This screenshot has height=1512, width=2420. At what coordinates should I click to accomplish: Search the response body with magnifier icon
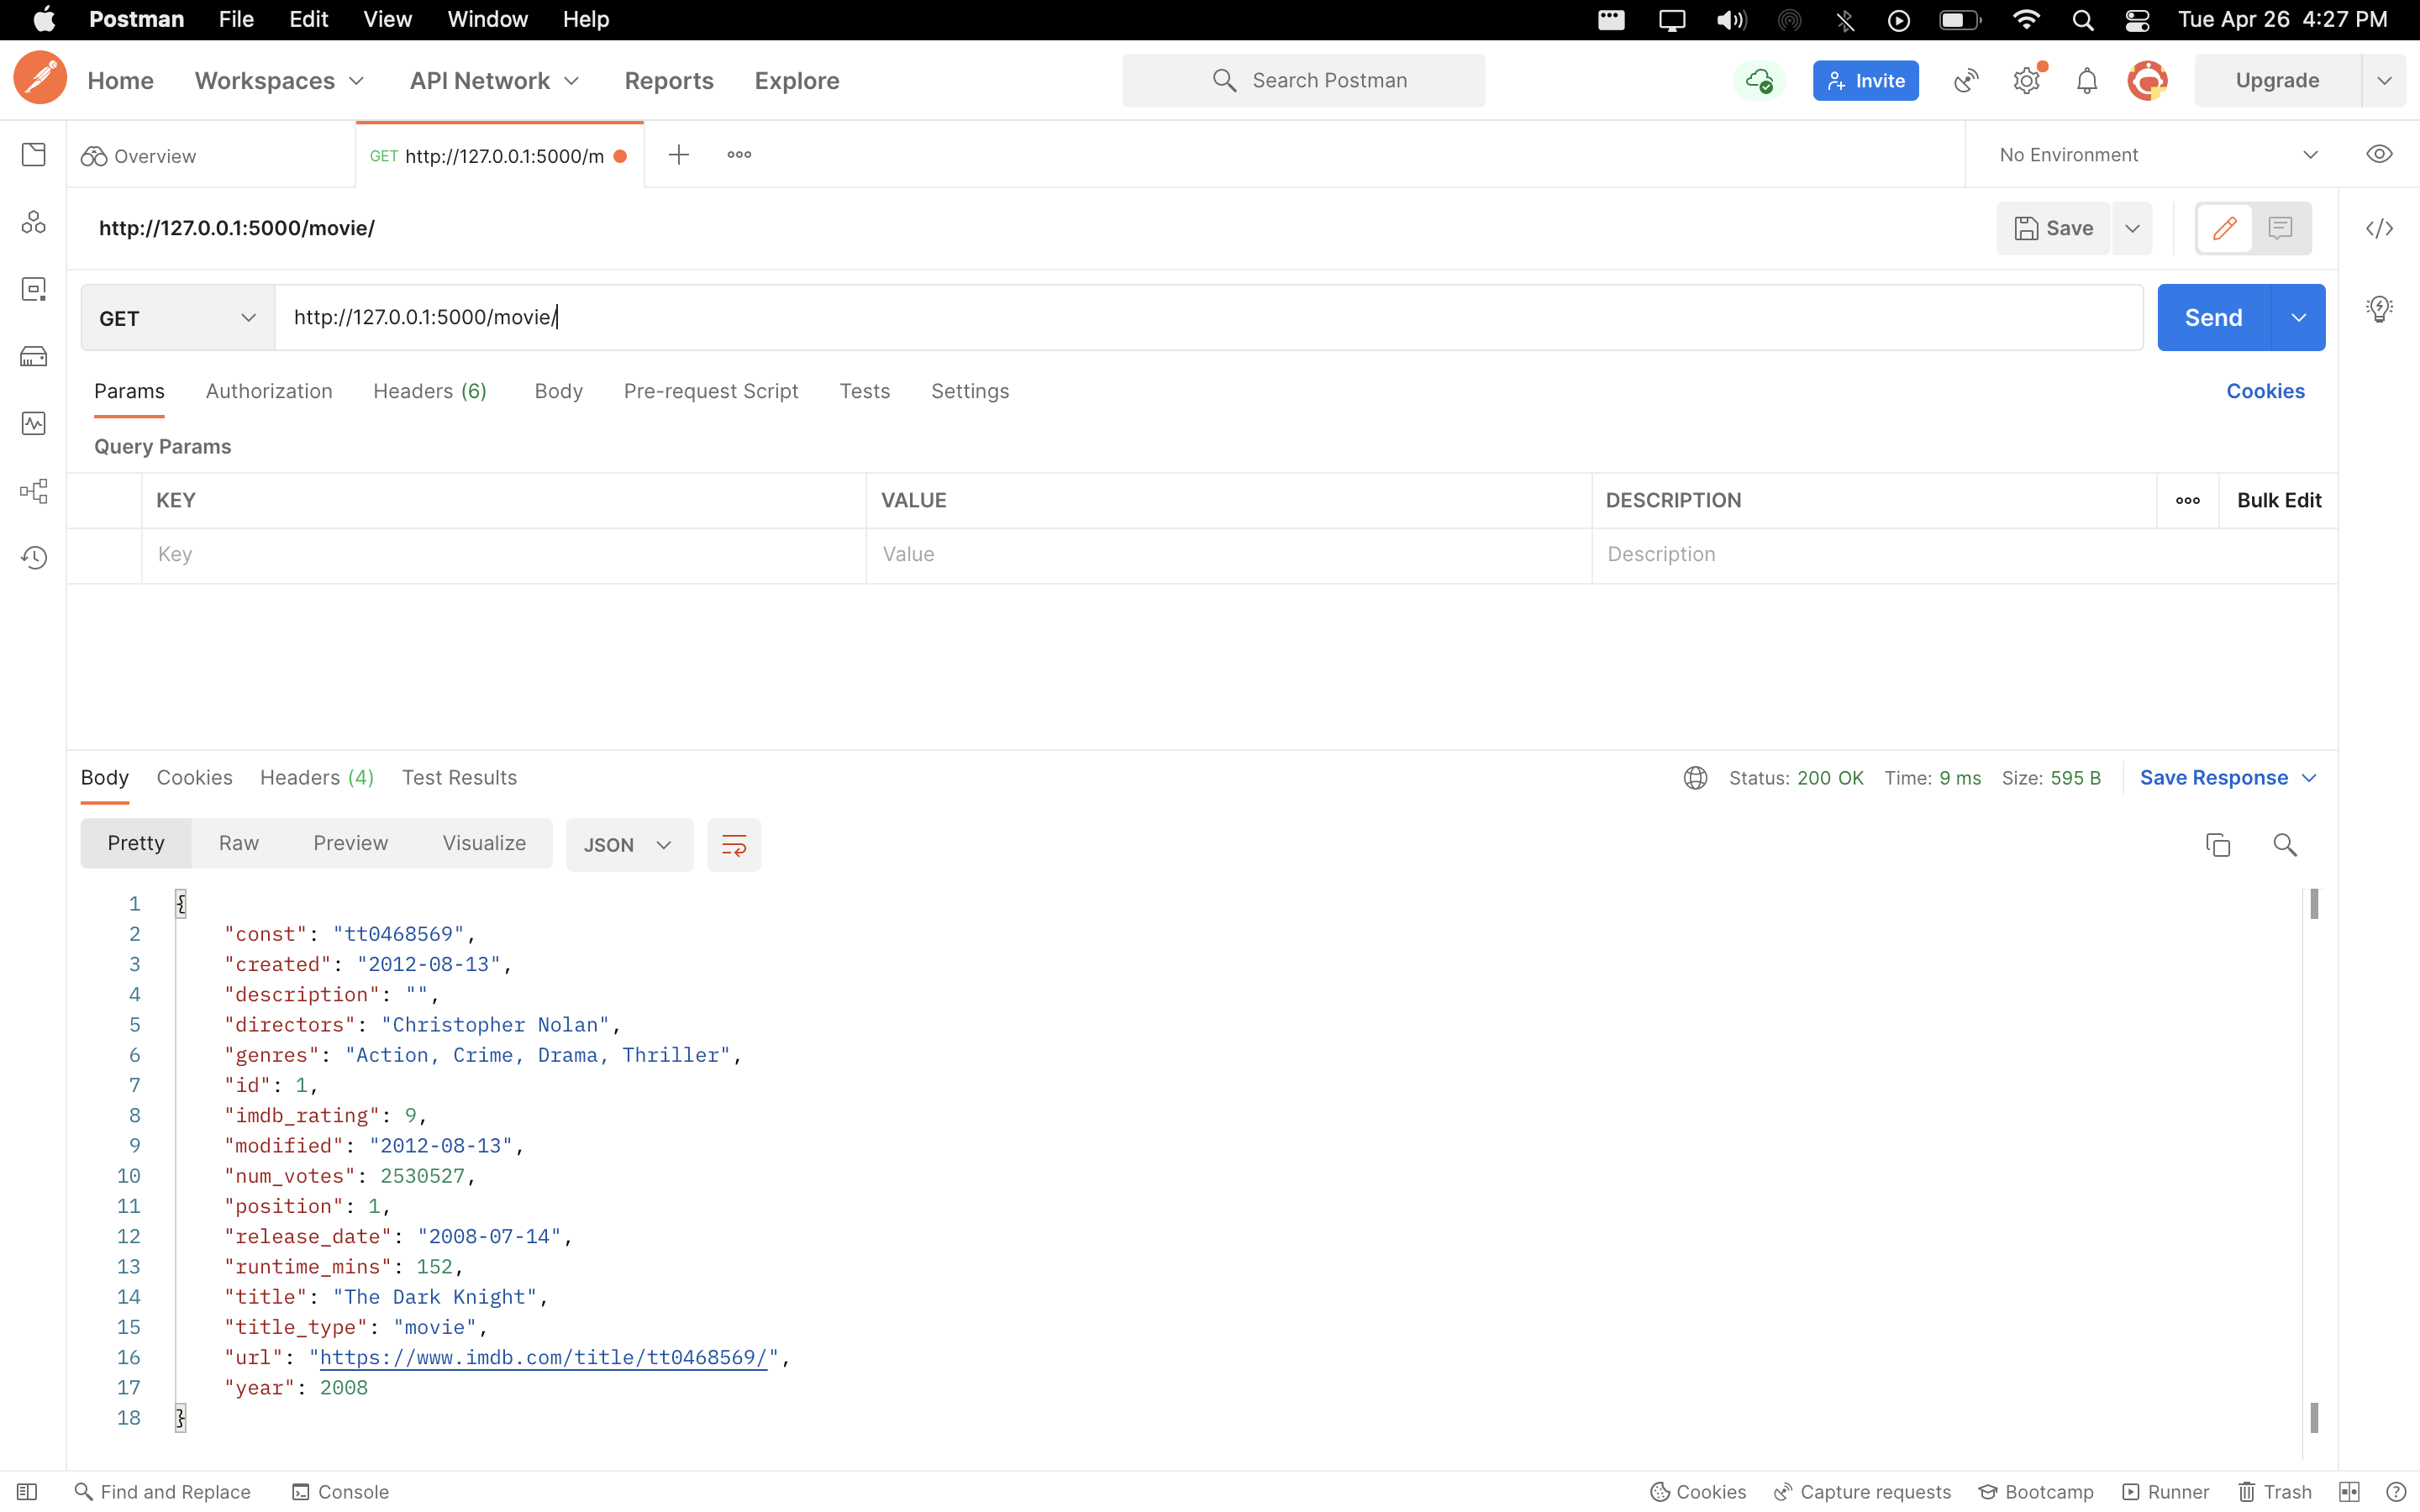click(x=2284, y=845)
